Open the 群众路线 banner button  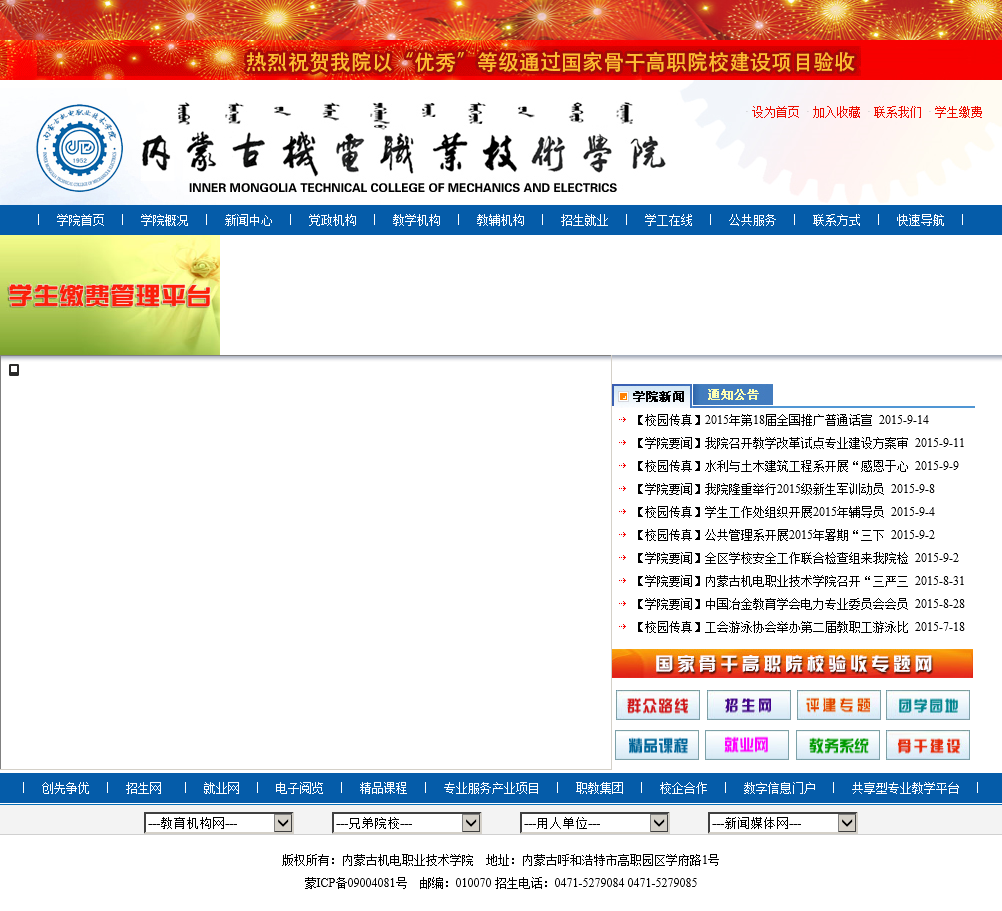click(658, 705)
